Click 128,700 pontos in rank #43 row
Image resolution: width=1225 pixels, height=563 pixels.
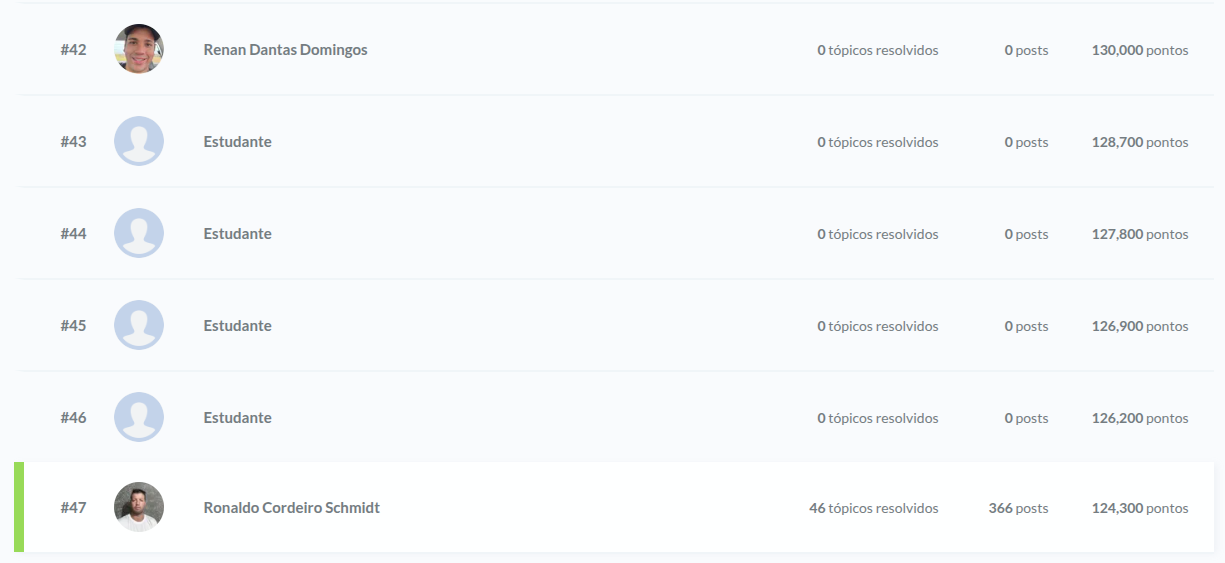tap(1139, 142)
